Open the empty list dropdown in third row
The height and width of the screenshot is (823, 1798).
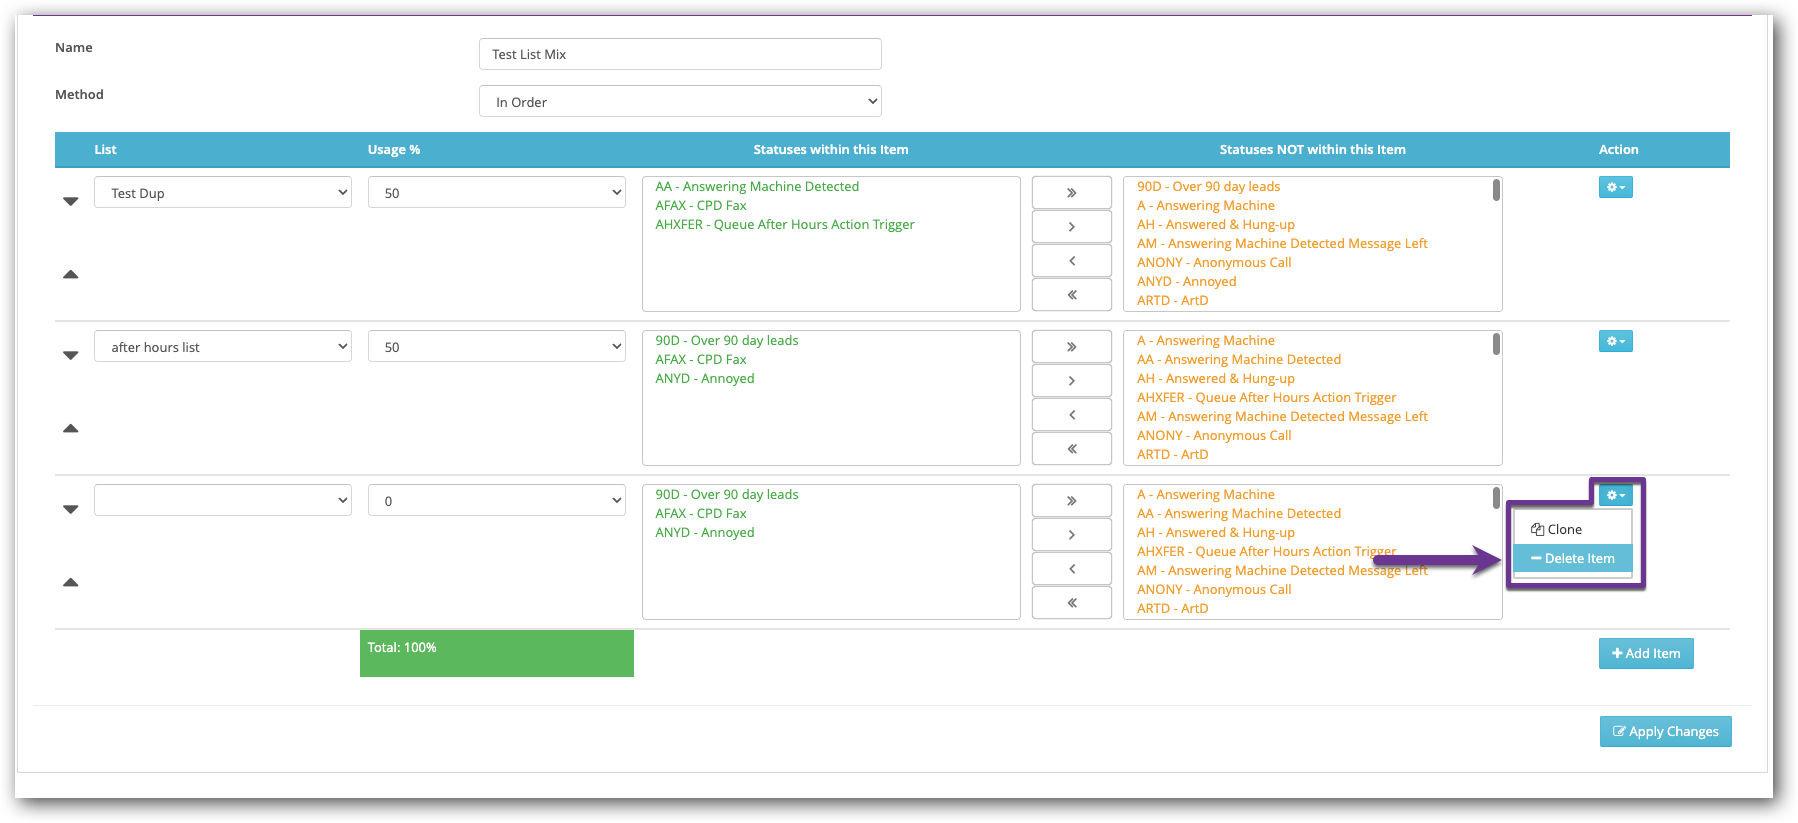point(223,501)
